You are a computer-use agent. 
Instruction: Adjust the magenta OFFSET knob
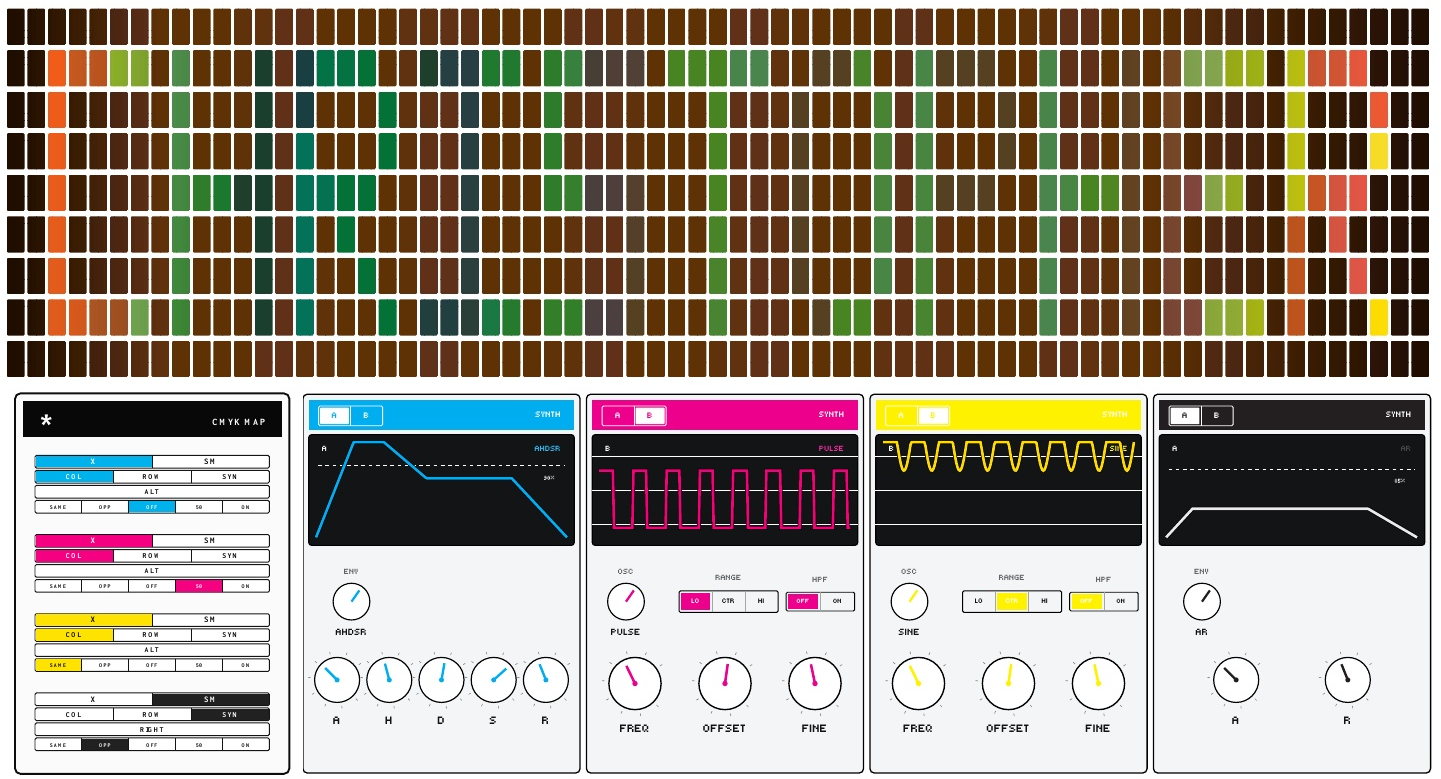pyautogui.click(x=725, y=684)
